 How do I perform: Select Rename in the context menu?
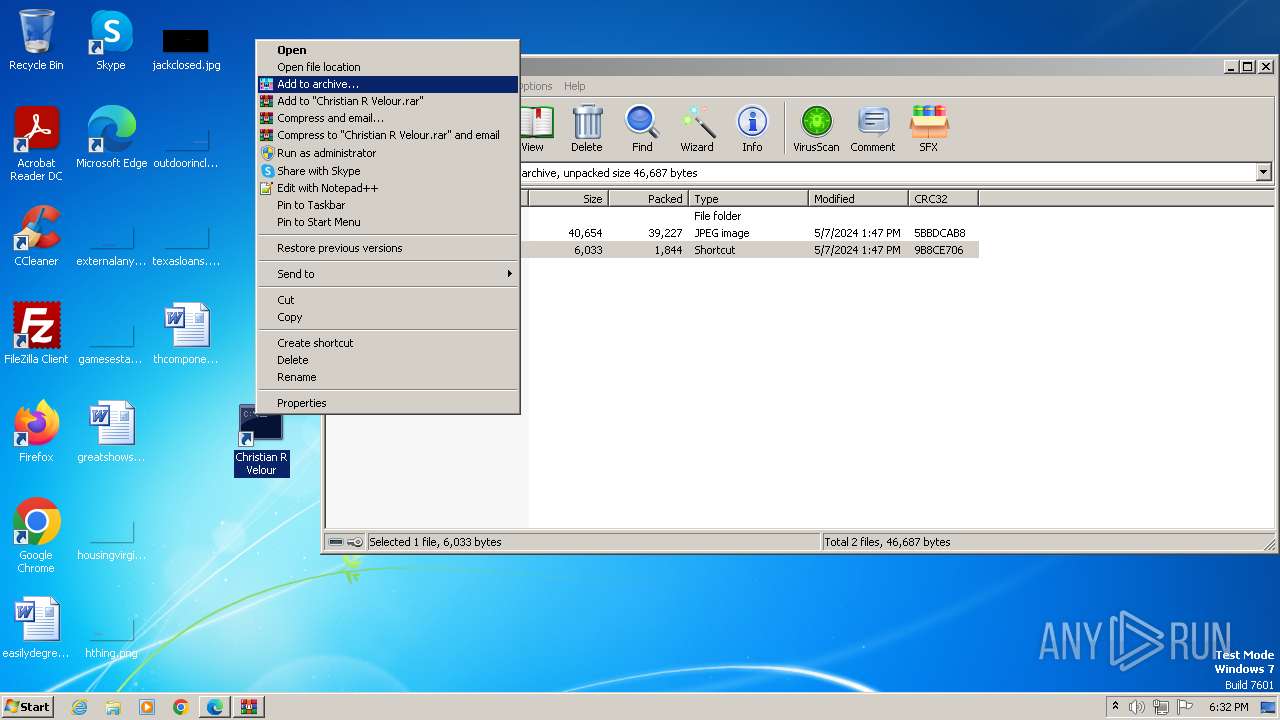tap(387, 377)
